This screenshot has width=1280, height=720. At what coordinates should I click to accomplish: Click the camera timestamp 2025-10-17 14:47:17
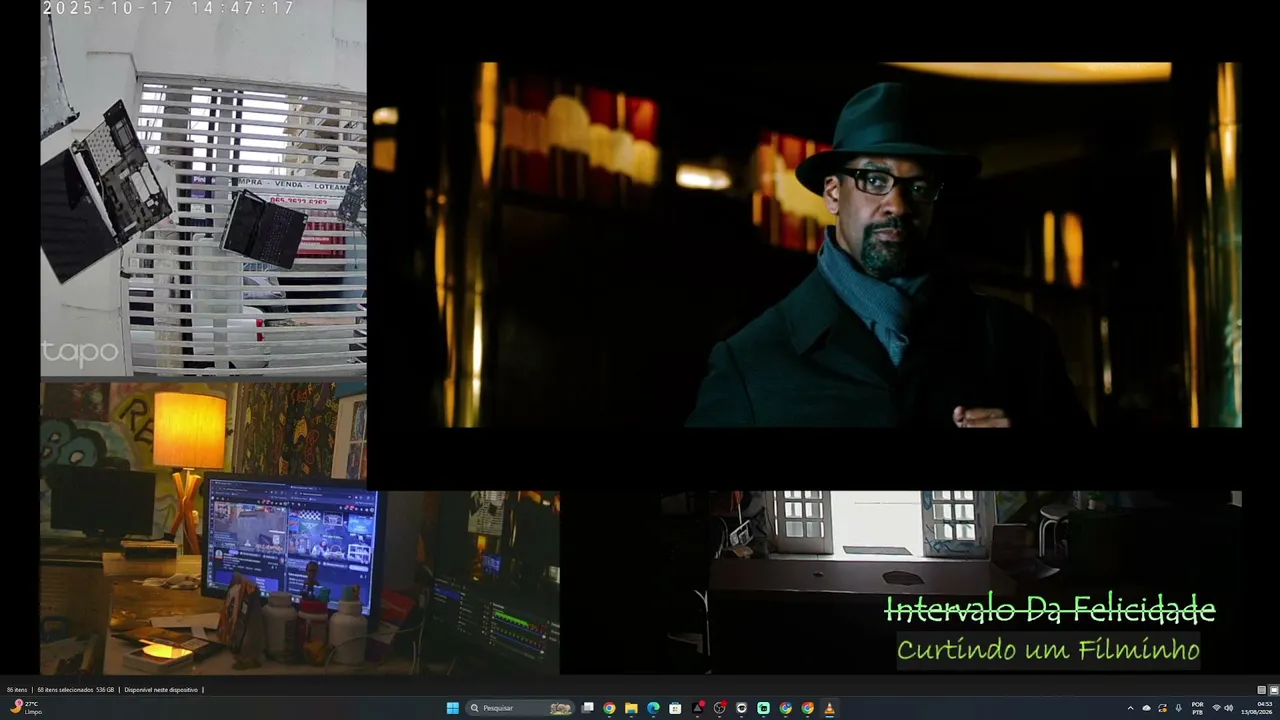pyautogui.click(x=168, y=8)
